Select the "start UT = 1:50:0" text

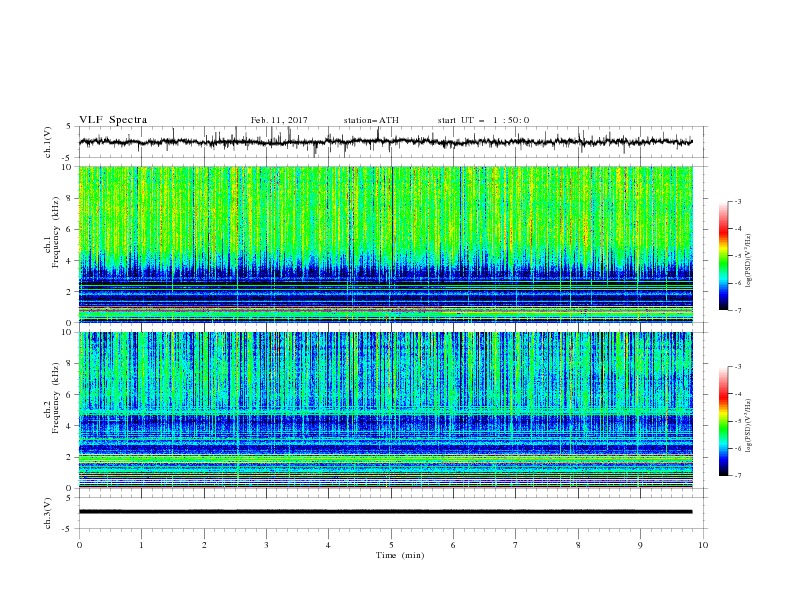tap(483, 120)
